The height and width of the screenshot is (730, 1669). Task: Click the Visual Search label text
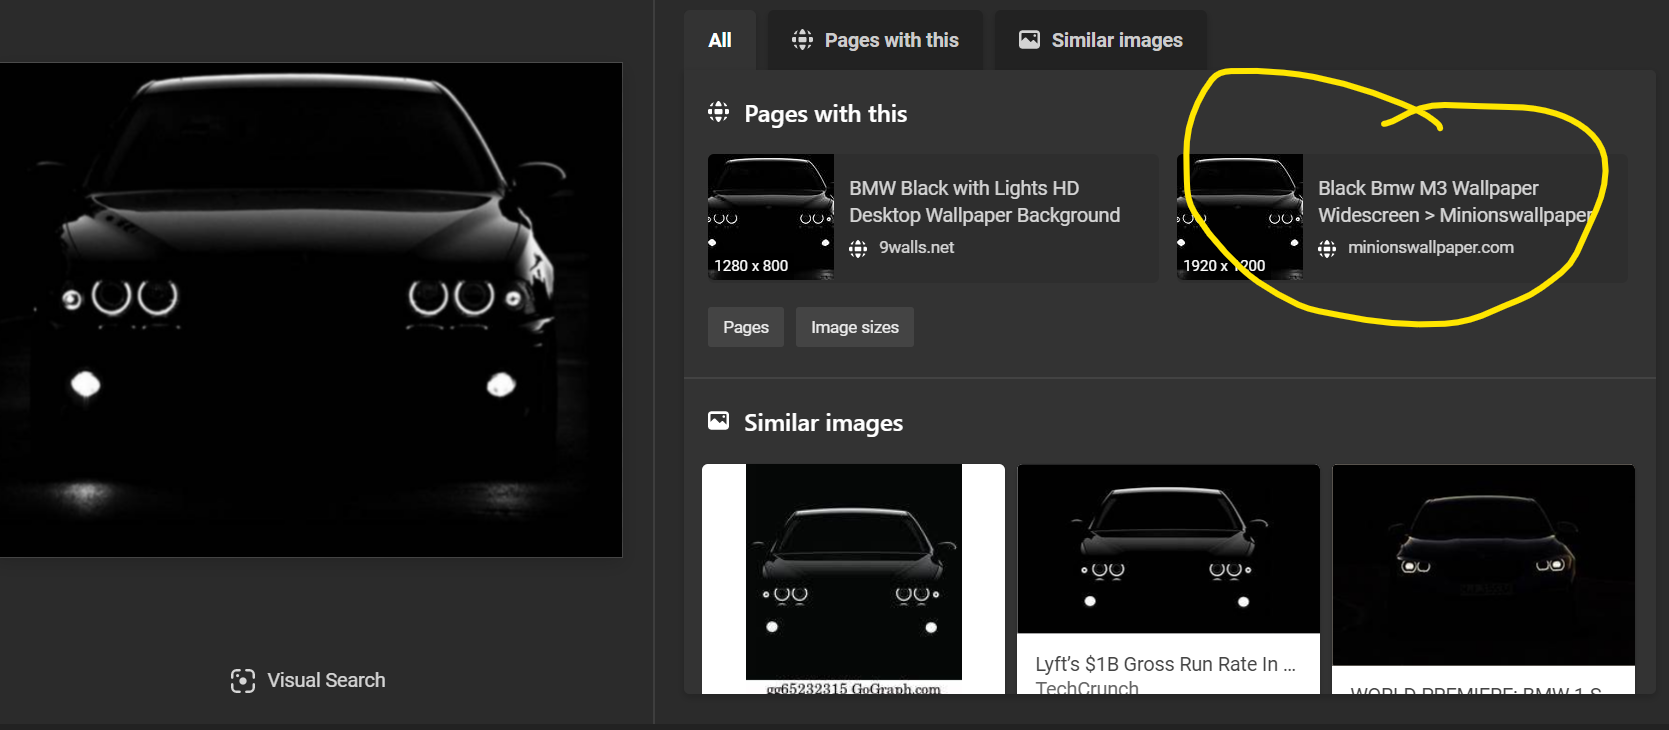pos(326,680)
